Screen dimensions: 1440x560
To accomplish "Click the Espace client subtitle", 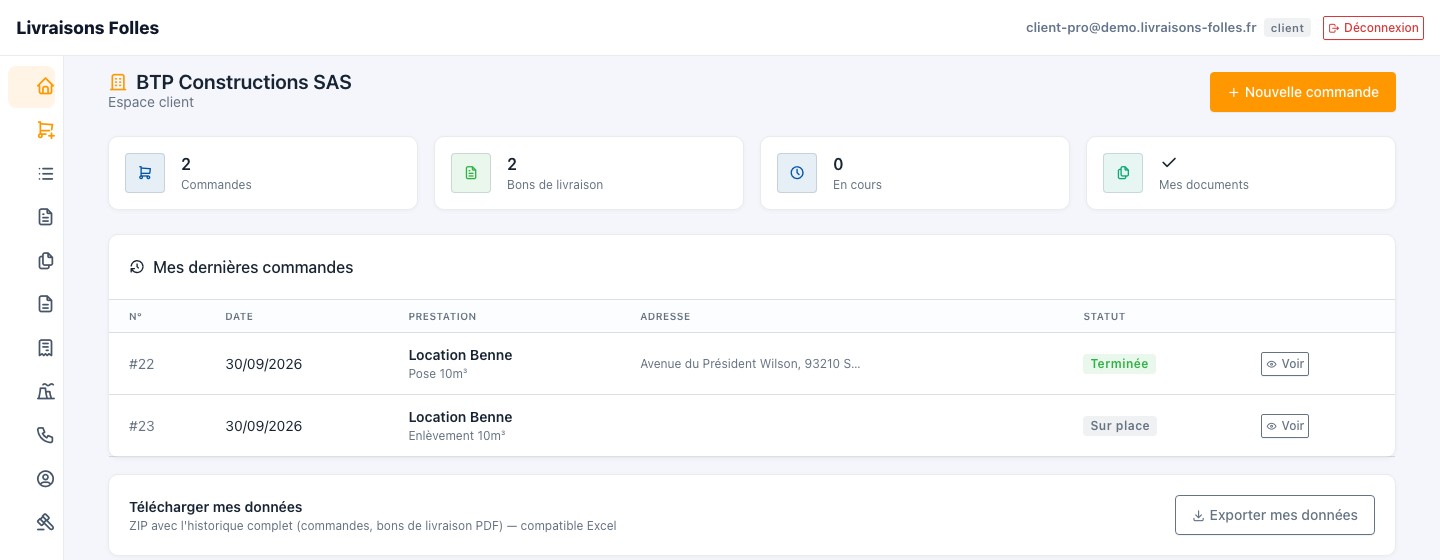I will click(x=151, y=102).
